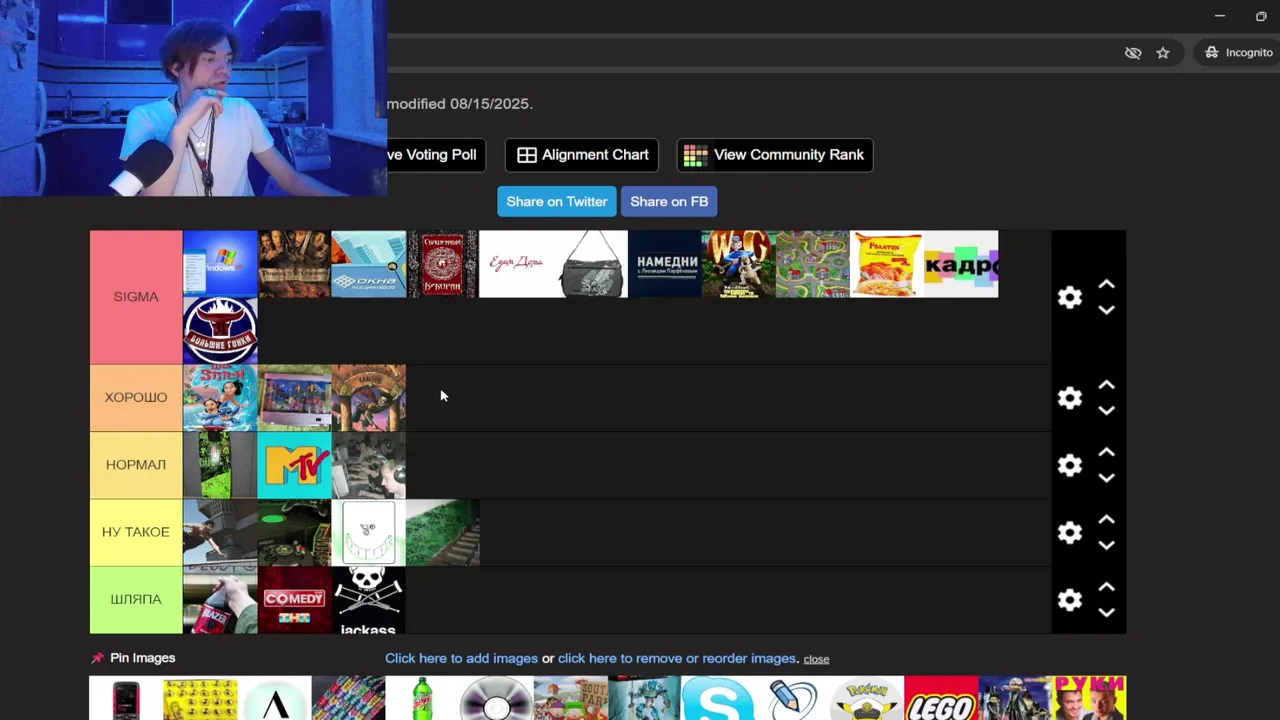The width and height of the screenshot is (1280, 720).
Task: Move ХОРОШО tier down with chevron
Action: [x=1106, y=411]
